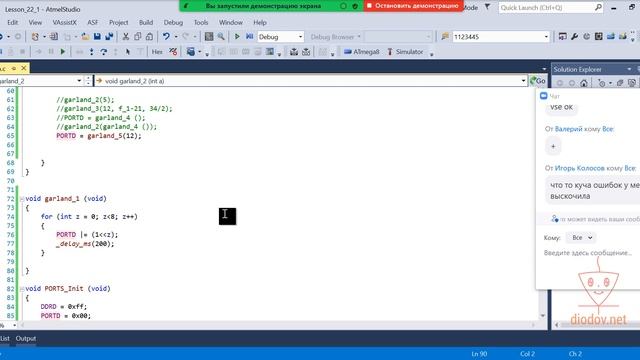The image size is (640, 360).
Task: Click the vertical scrollbar down arrow
Action: point(543,316)
